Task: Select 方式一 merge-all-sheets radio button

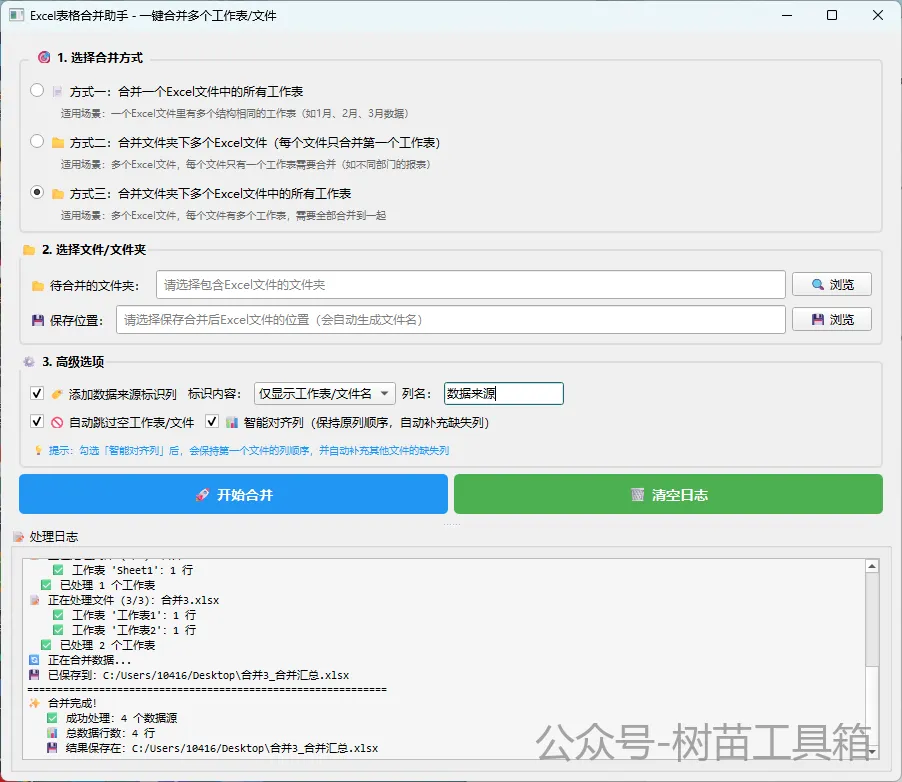Action: pos(37,90)
